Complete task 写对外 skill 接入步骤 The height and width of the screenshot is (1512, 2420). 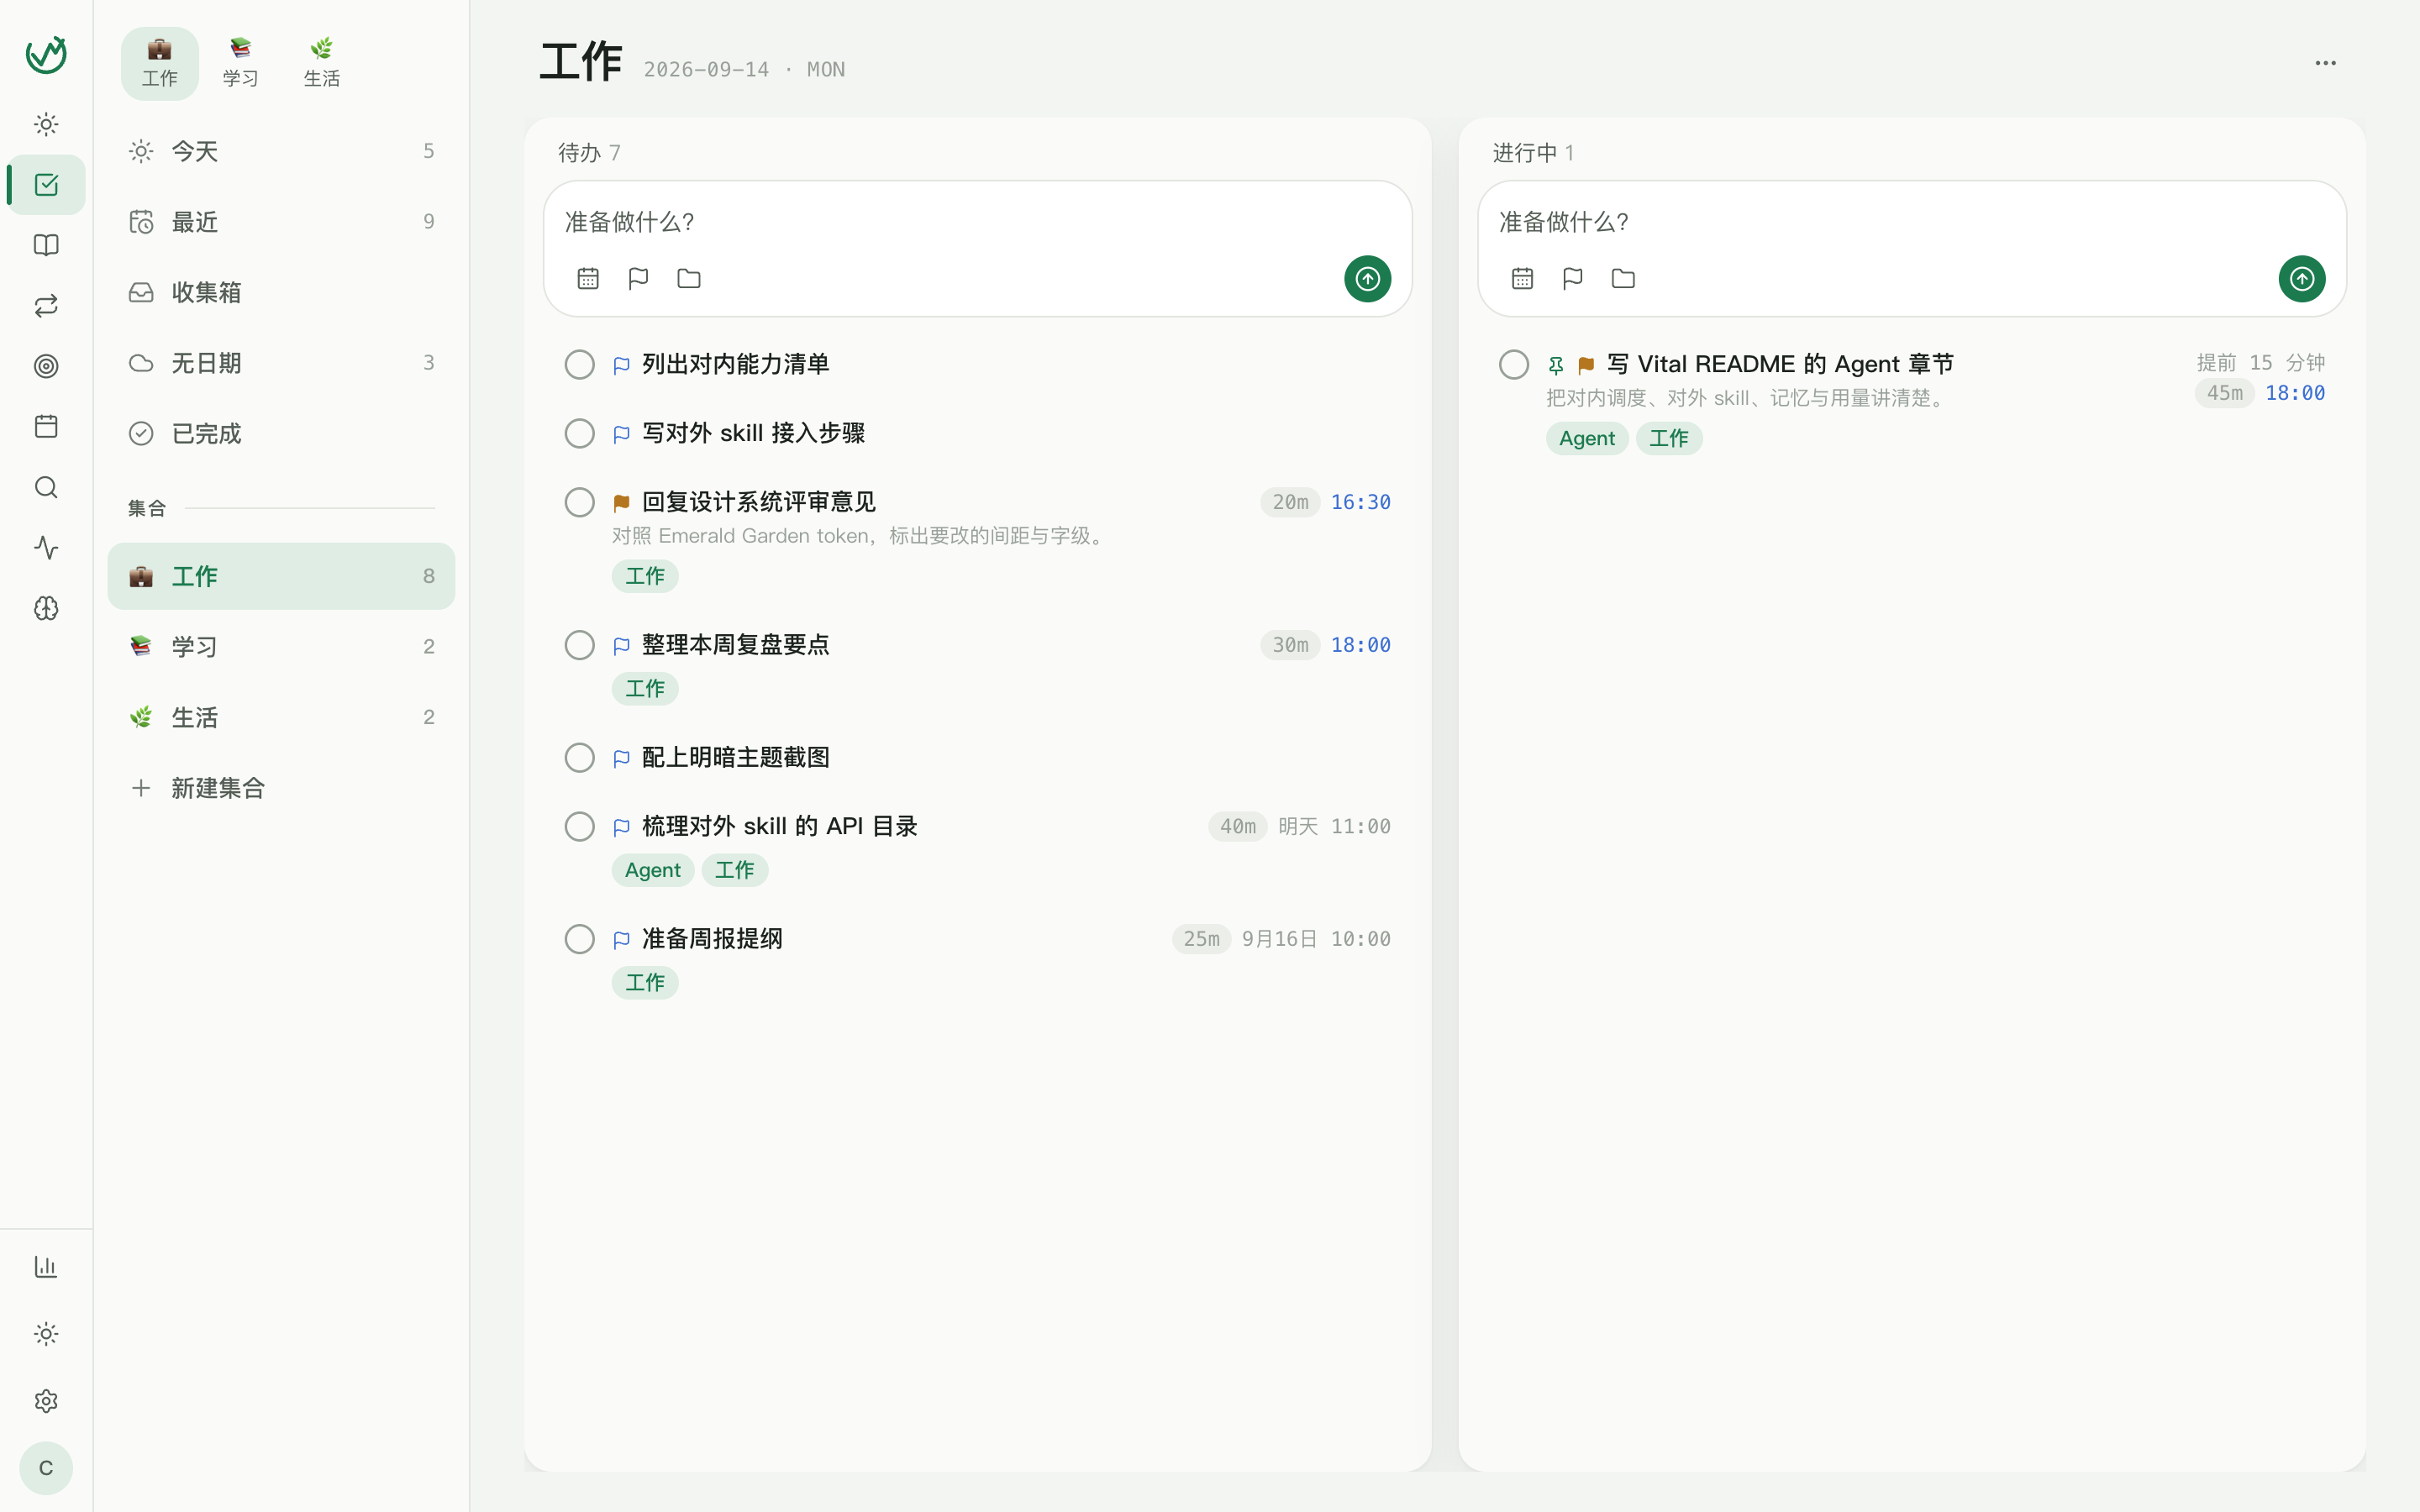point(579,433)
